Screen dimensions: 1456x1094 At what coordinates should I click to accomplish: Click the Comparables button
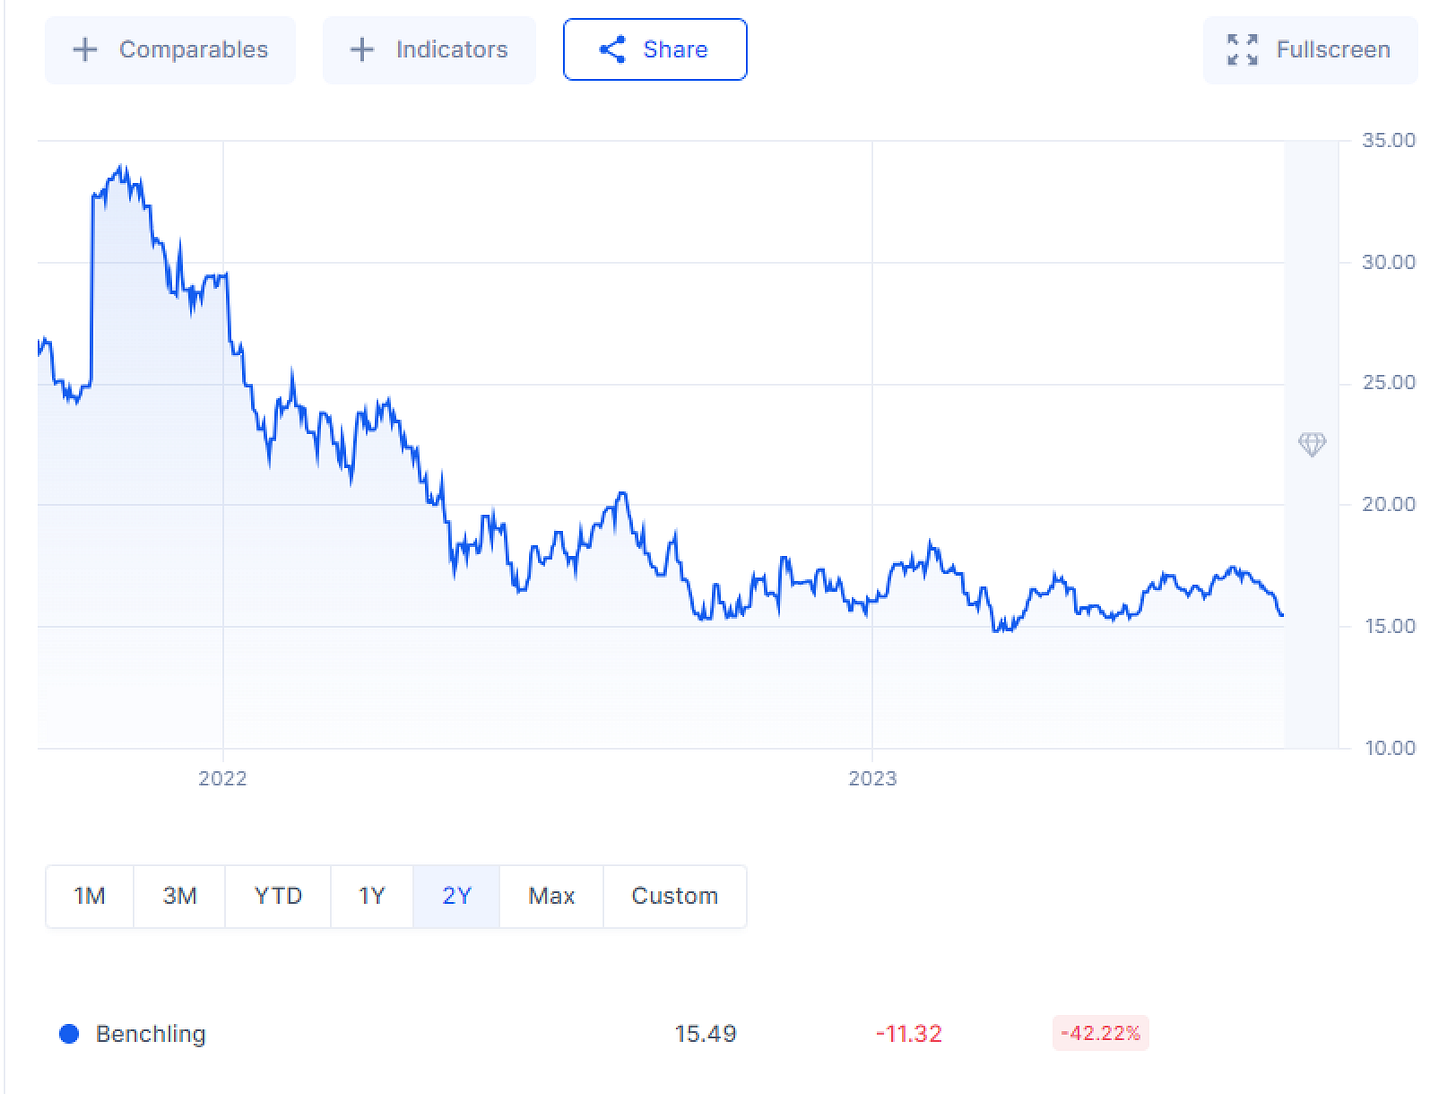coord(170,50)
